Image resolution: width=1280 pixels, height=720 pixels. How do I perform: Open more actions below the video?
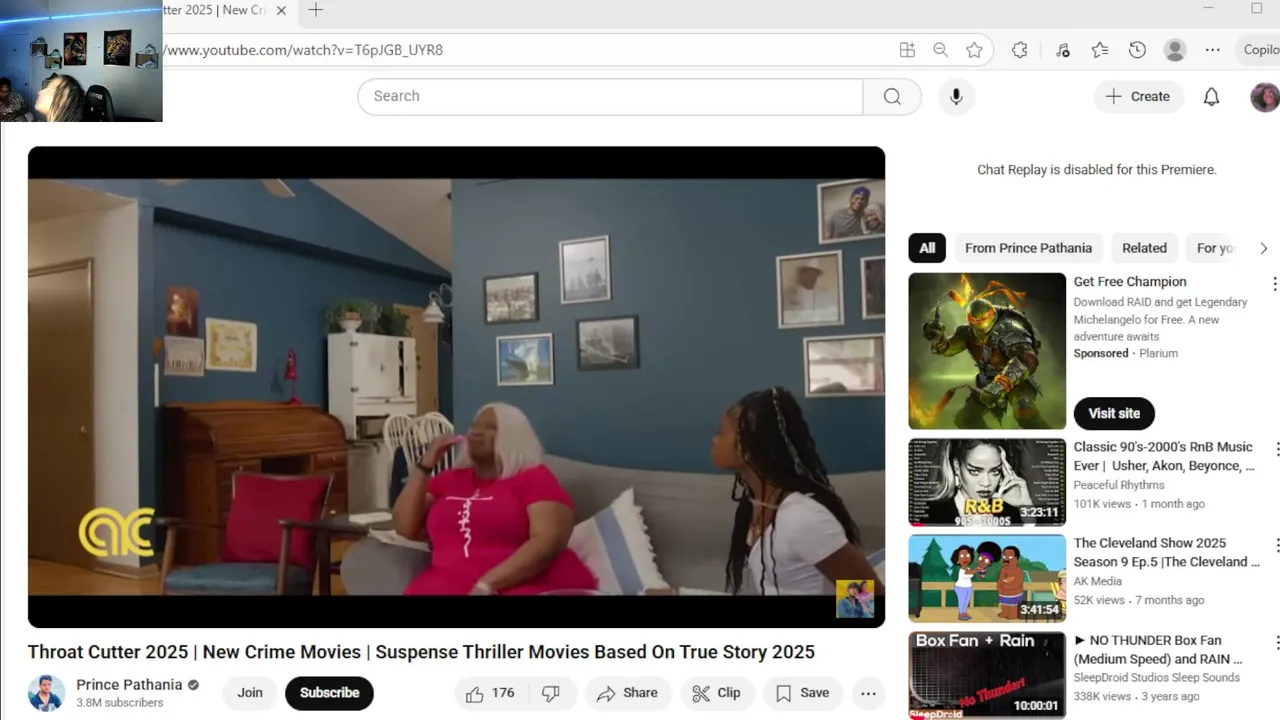tap(868, 693)
